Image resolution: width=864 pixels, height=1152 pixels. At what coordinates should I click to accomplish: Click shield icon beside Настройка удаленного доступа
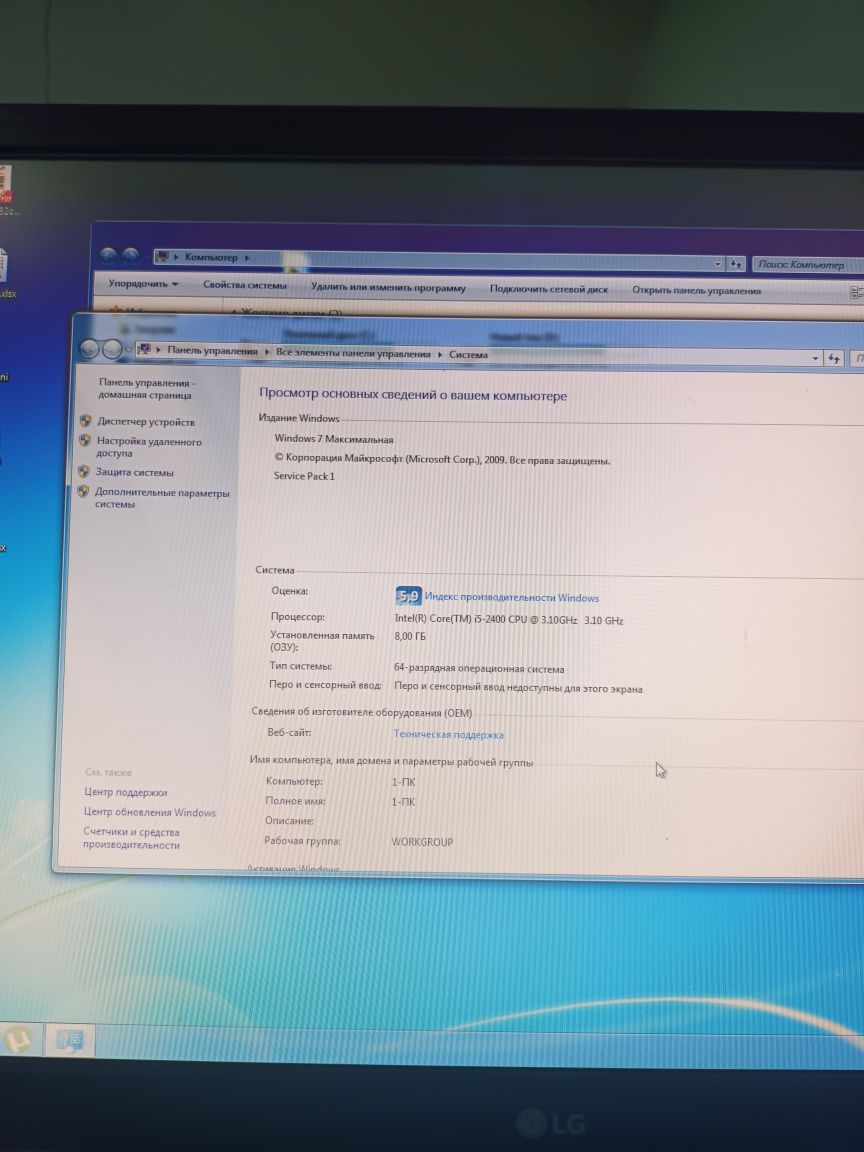(x=84, y=441)
